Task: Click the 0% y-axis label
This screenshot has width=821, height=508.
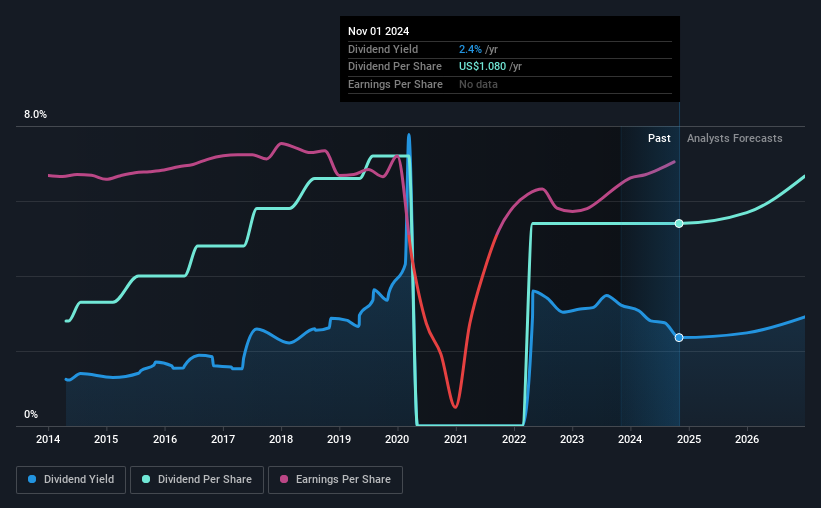Action: 31,414
